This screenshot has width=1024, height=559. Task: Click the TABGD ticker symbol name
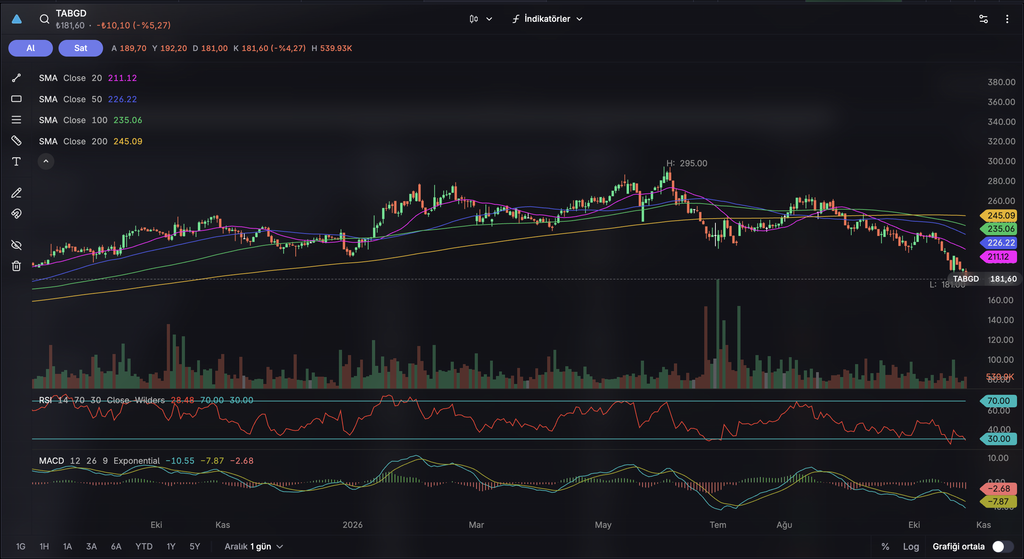pyautogui.click(x=71, y=13)
